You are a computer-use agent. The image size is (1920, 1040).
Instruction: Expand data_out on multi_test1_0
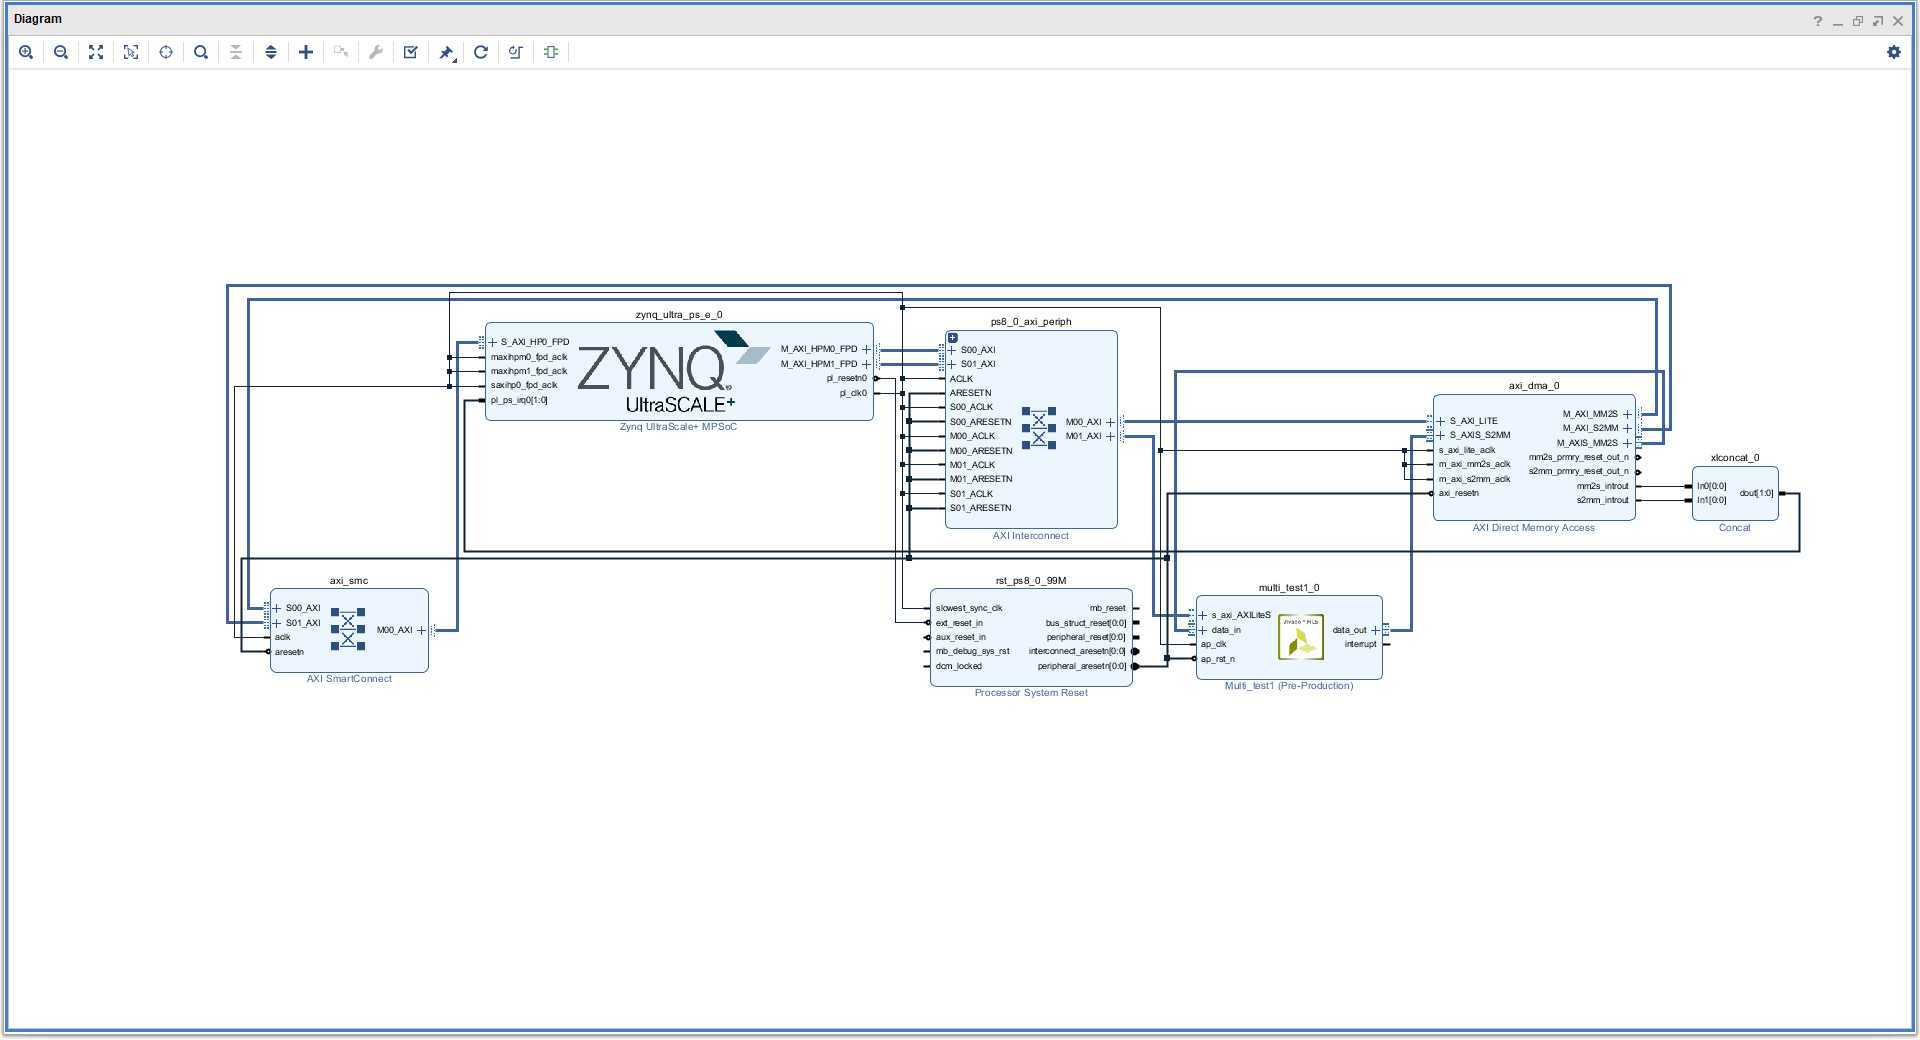point(1375,630)
